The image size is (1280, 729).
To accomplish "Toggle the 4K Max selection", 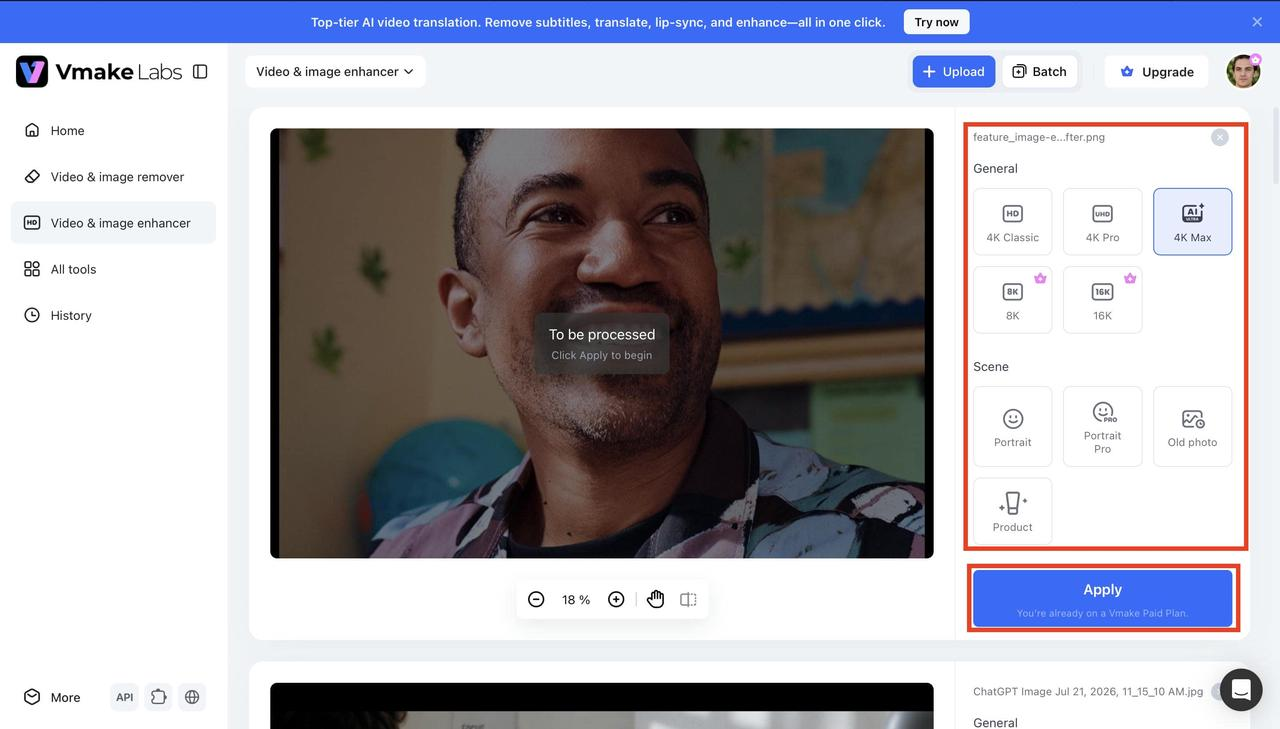I will click(1193, 222).
